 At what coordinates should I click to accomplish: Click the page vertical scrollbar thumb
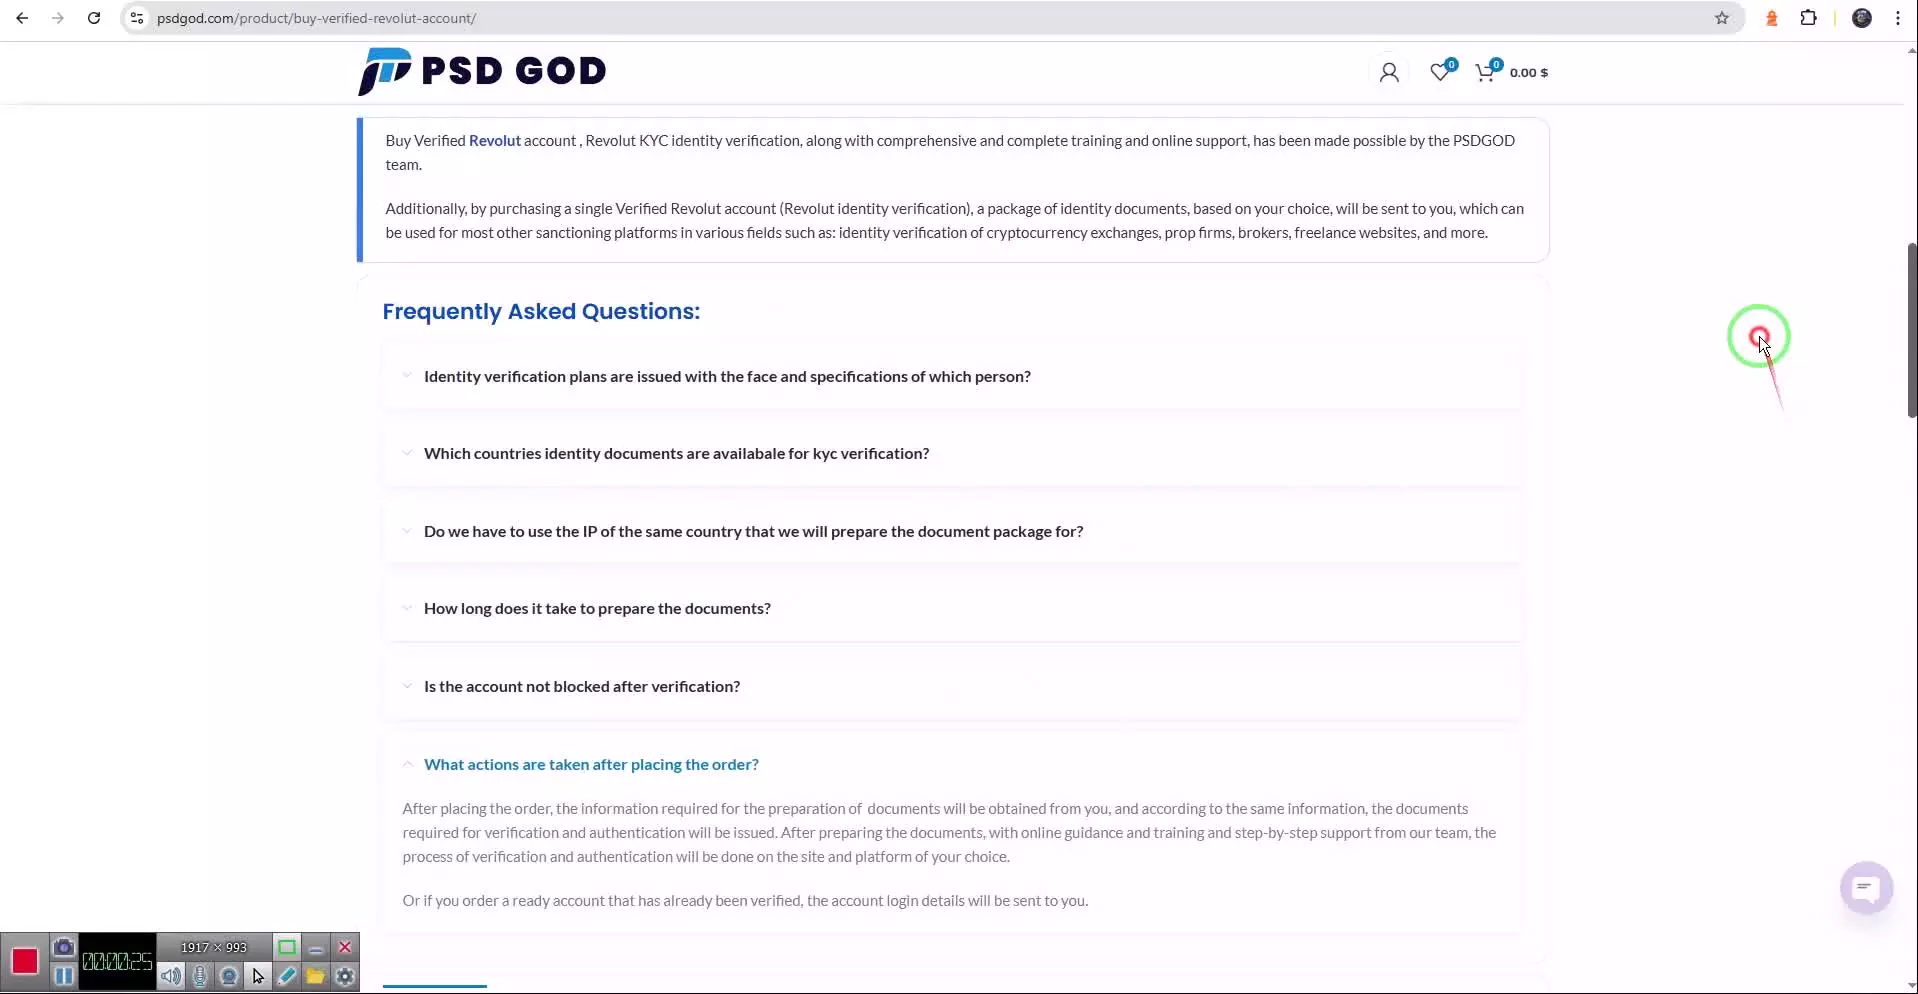(1912, 330)
